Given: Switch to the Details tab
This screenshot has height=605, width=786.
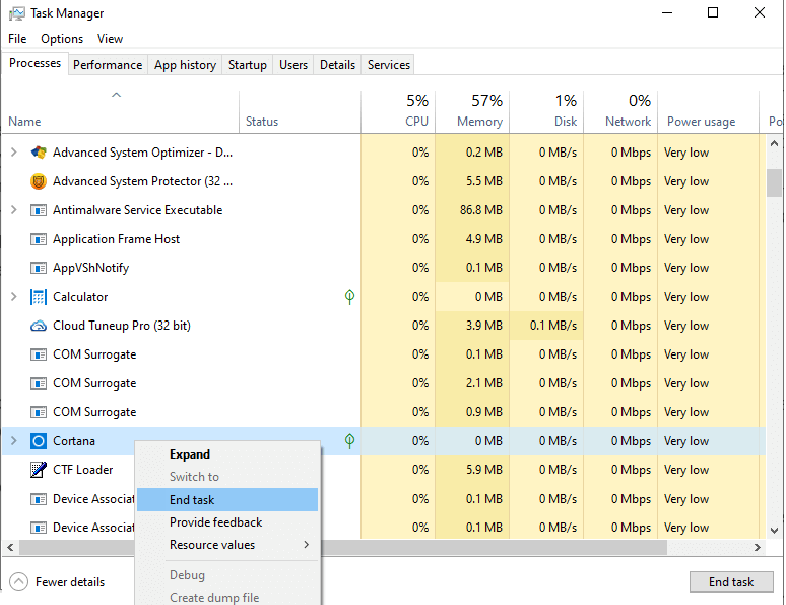Looking at the screenshot, I should (x=337, y=65).
